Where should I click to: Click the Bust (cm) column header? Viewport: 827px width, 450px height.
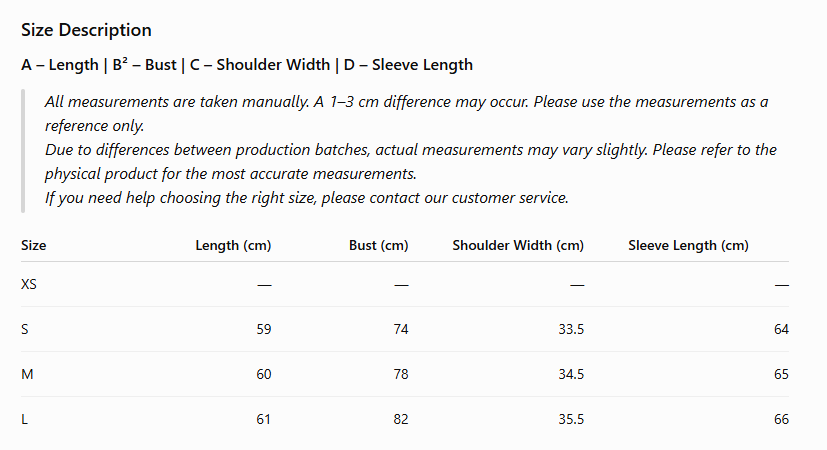[x=379, y=245]
